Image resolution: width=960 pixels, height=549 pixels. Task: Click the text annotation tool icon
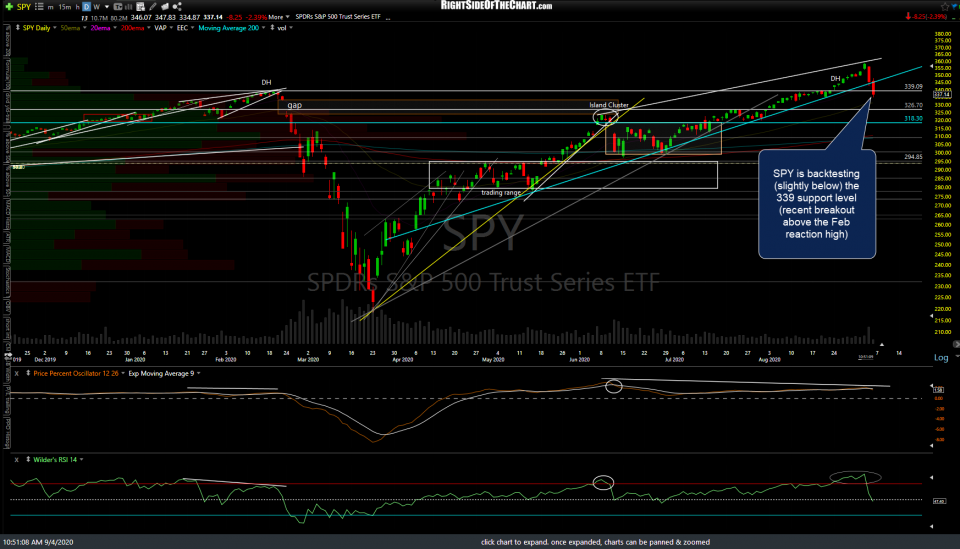tap(118, 7)
